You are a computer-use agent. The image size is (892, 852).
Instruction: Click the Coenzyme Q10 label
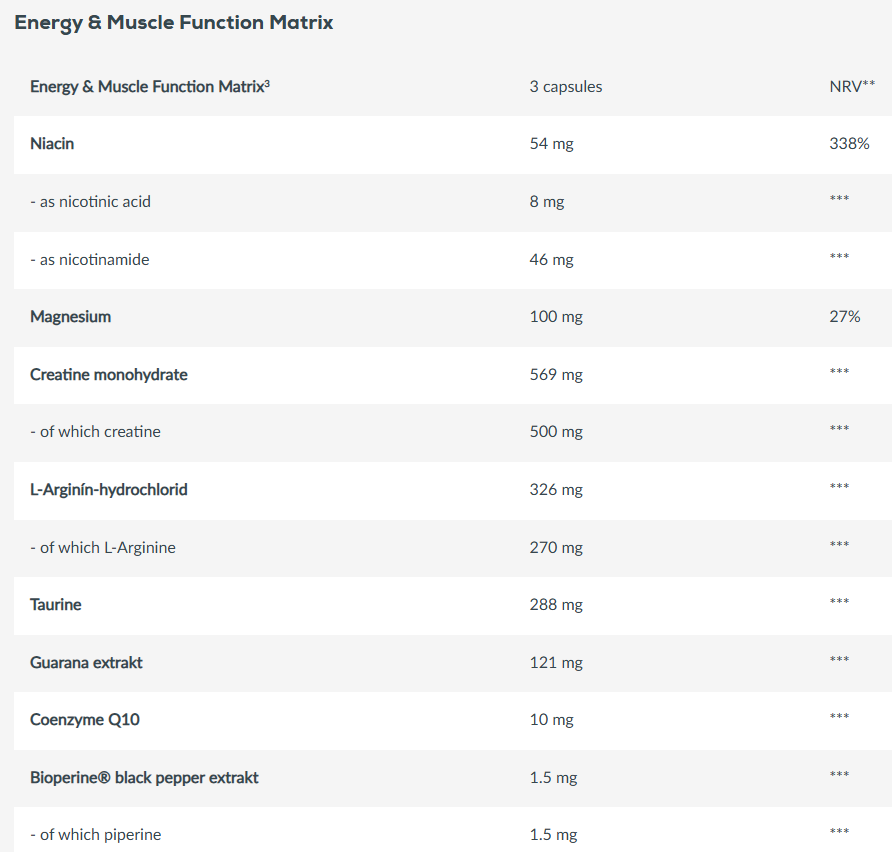[x=78, y=720]
